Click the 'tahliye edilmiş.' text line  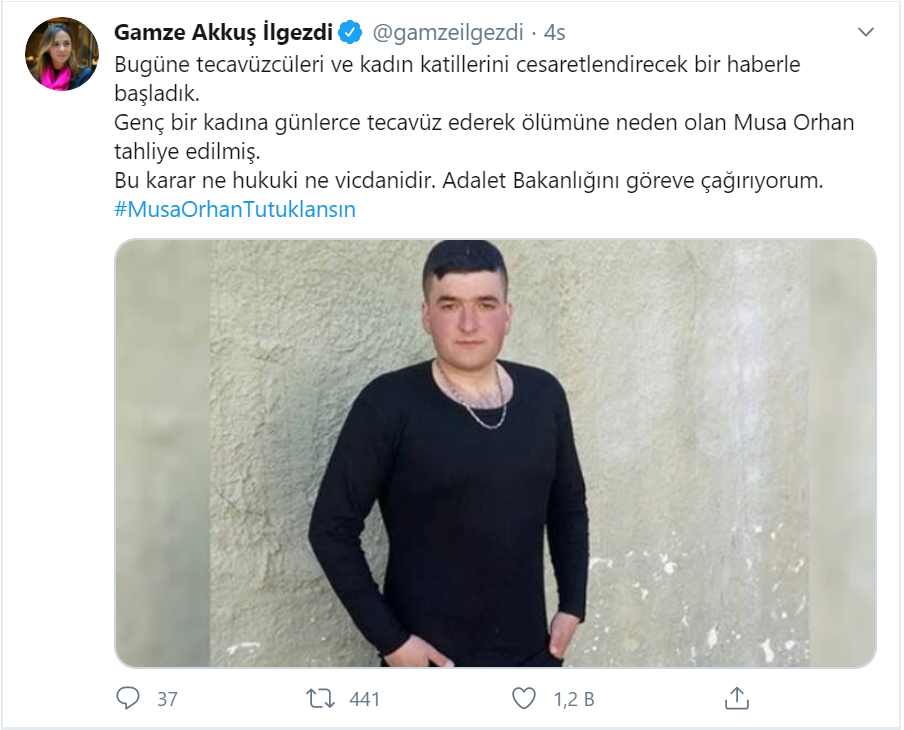[187, 152]
